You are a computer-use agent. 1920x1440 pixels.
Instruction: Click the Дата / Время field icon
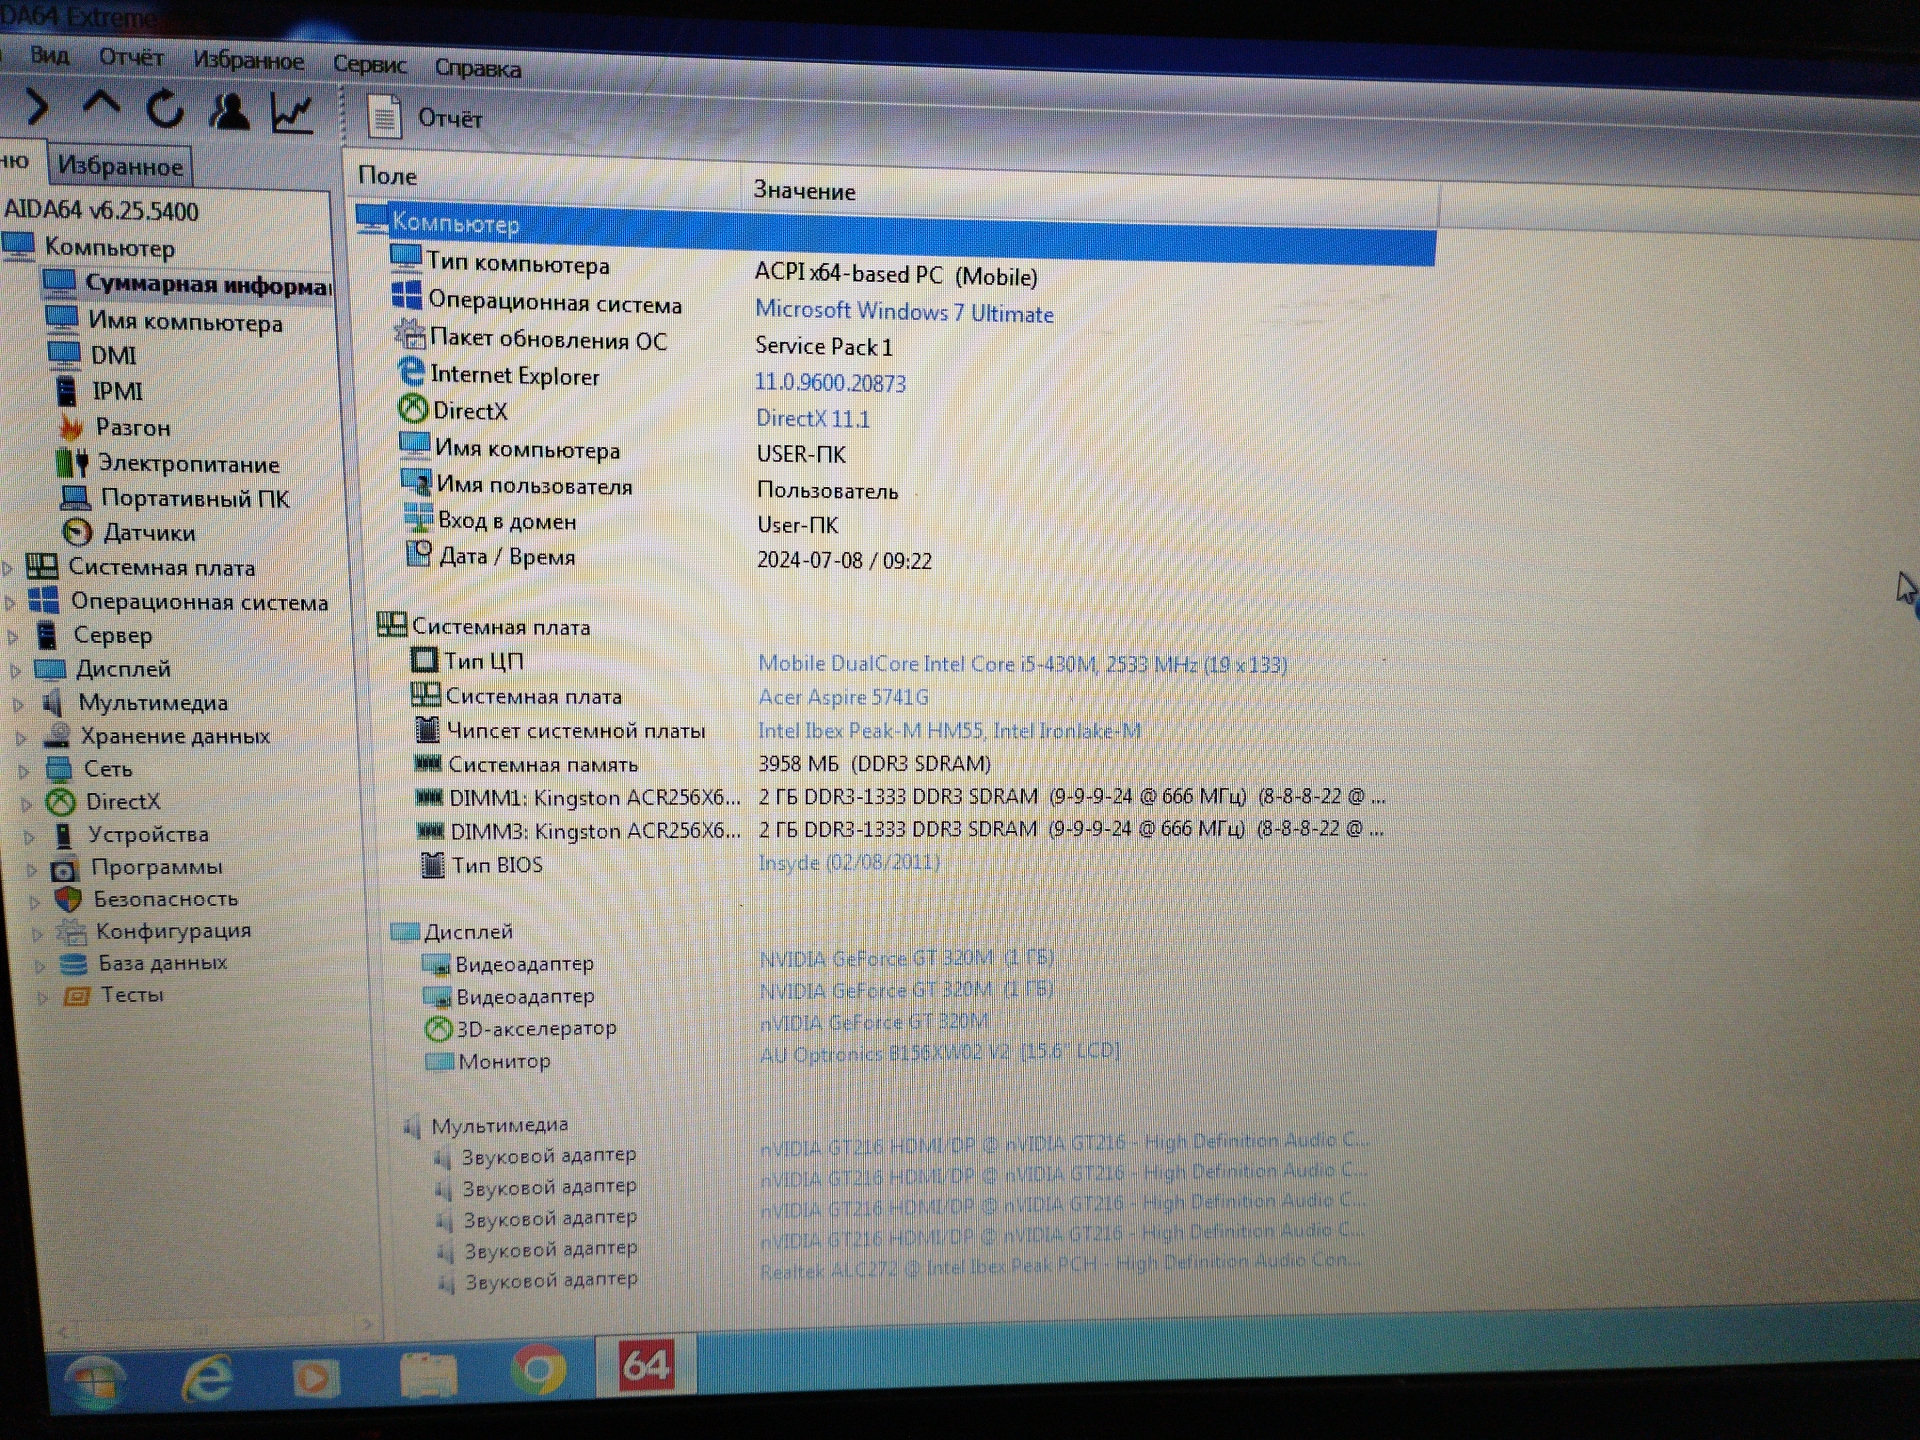(418, 553)
